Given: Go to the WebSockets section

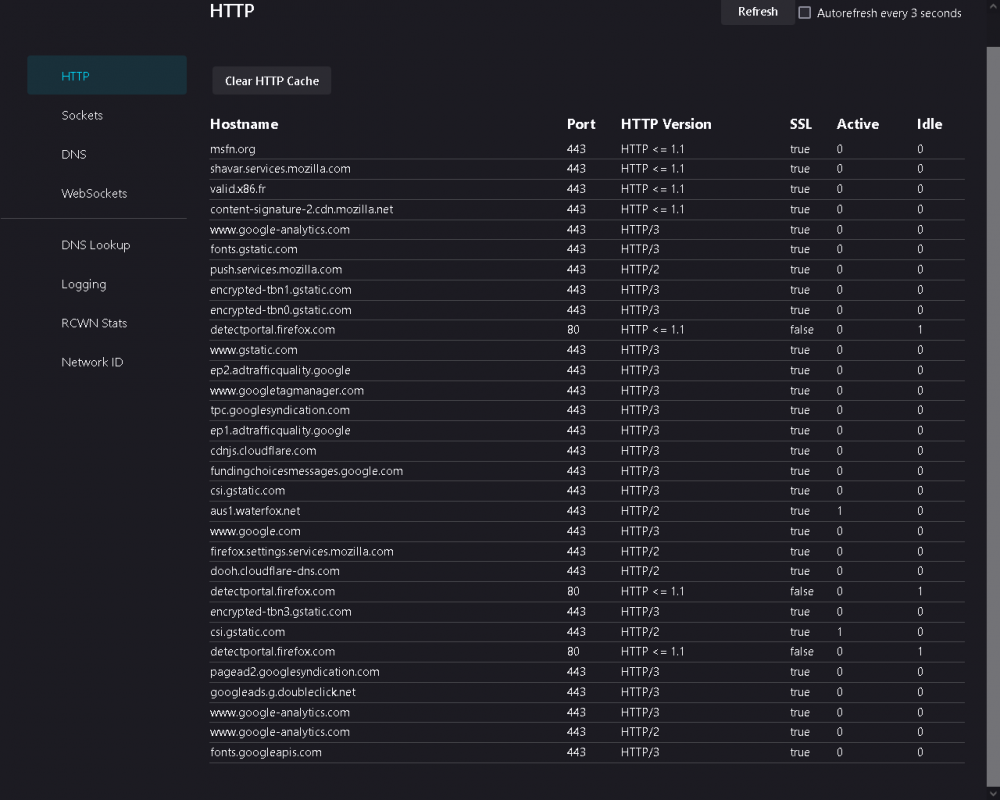Looking at the screenshot, I should pos(94,193).
